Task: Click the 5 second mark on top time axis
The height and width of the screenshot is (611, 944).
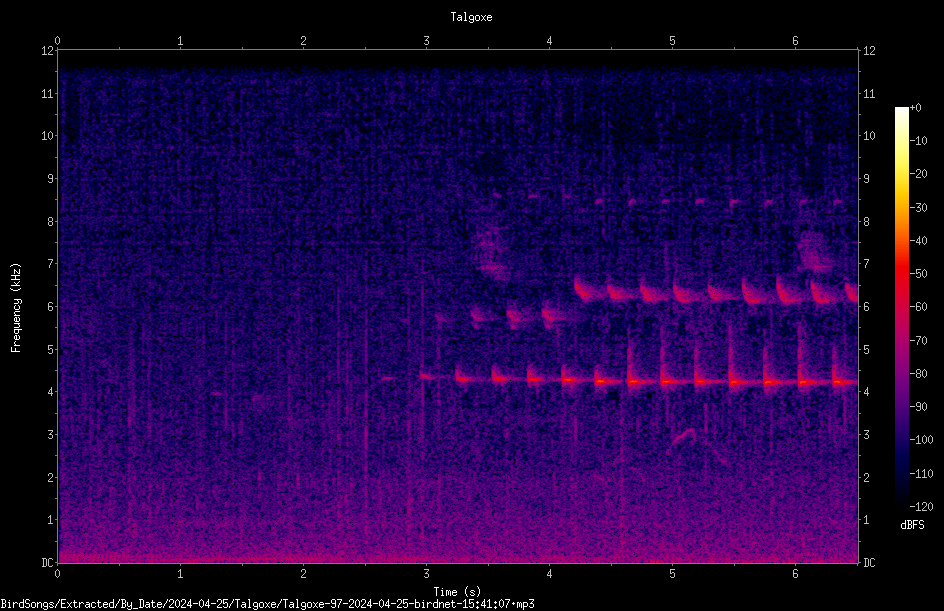Action: [672, 41]
